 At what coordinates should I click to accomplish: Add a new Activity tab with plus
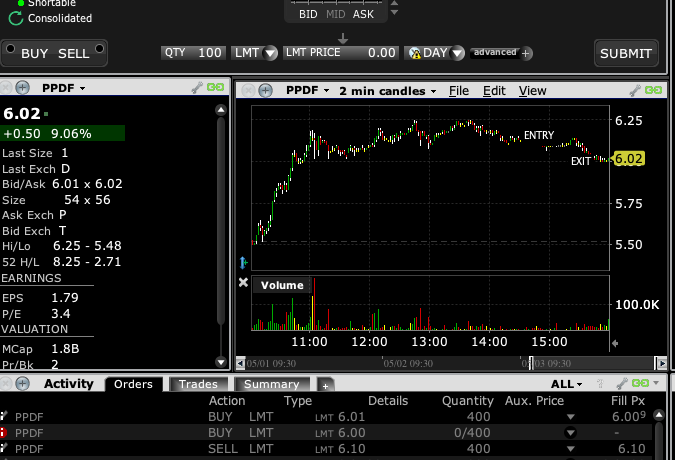point(325,386)
